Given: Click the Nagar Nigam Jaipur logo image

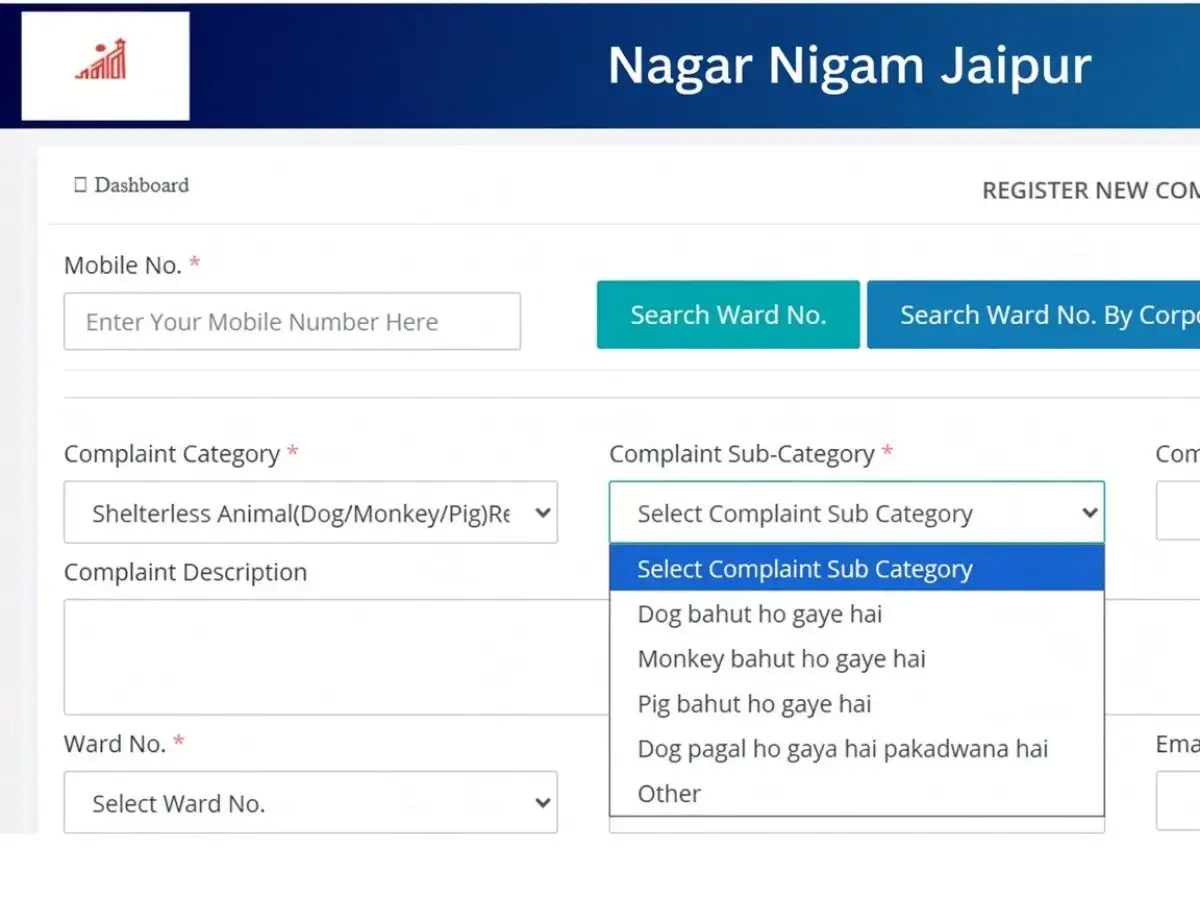Looking at the screenshot, I should [105, 66].
